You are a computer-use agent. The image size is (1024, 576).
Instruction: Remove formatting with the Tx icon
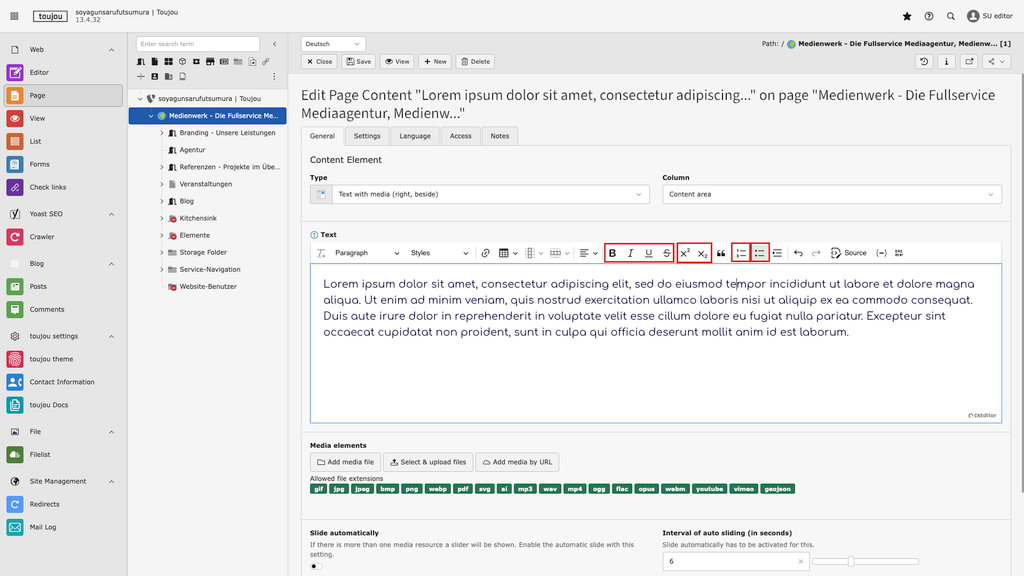tap(321, 253)
